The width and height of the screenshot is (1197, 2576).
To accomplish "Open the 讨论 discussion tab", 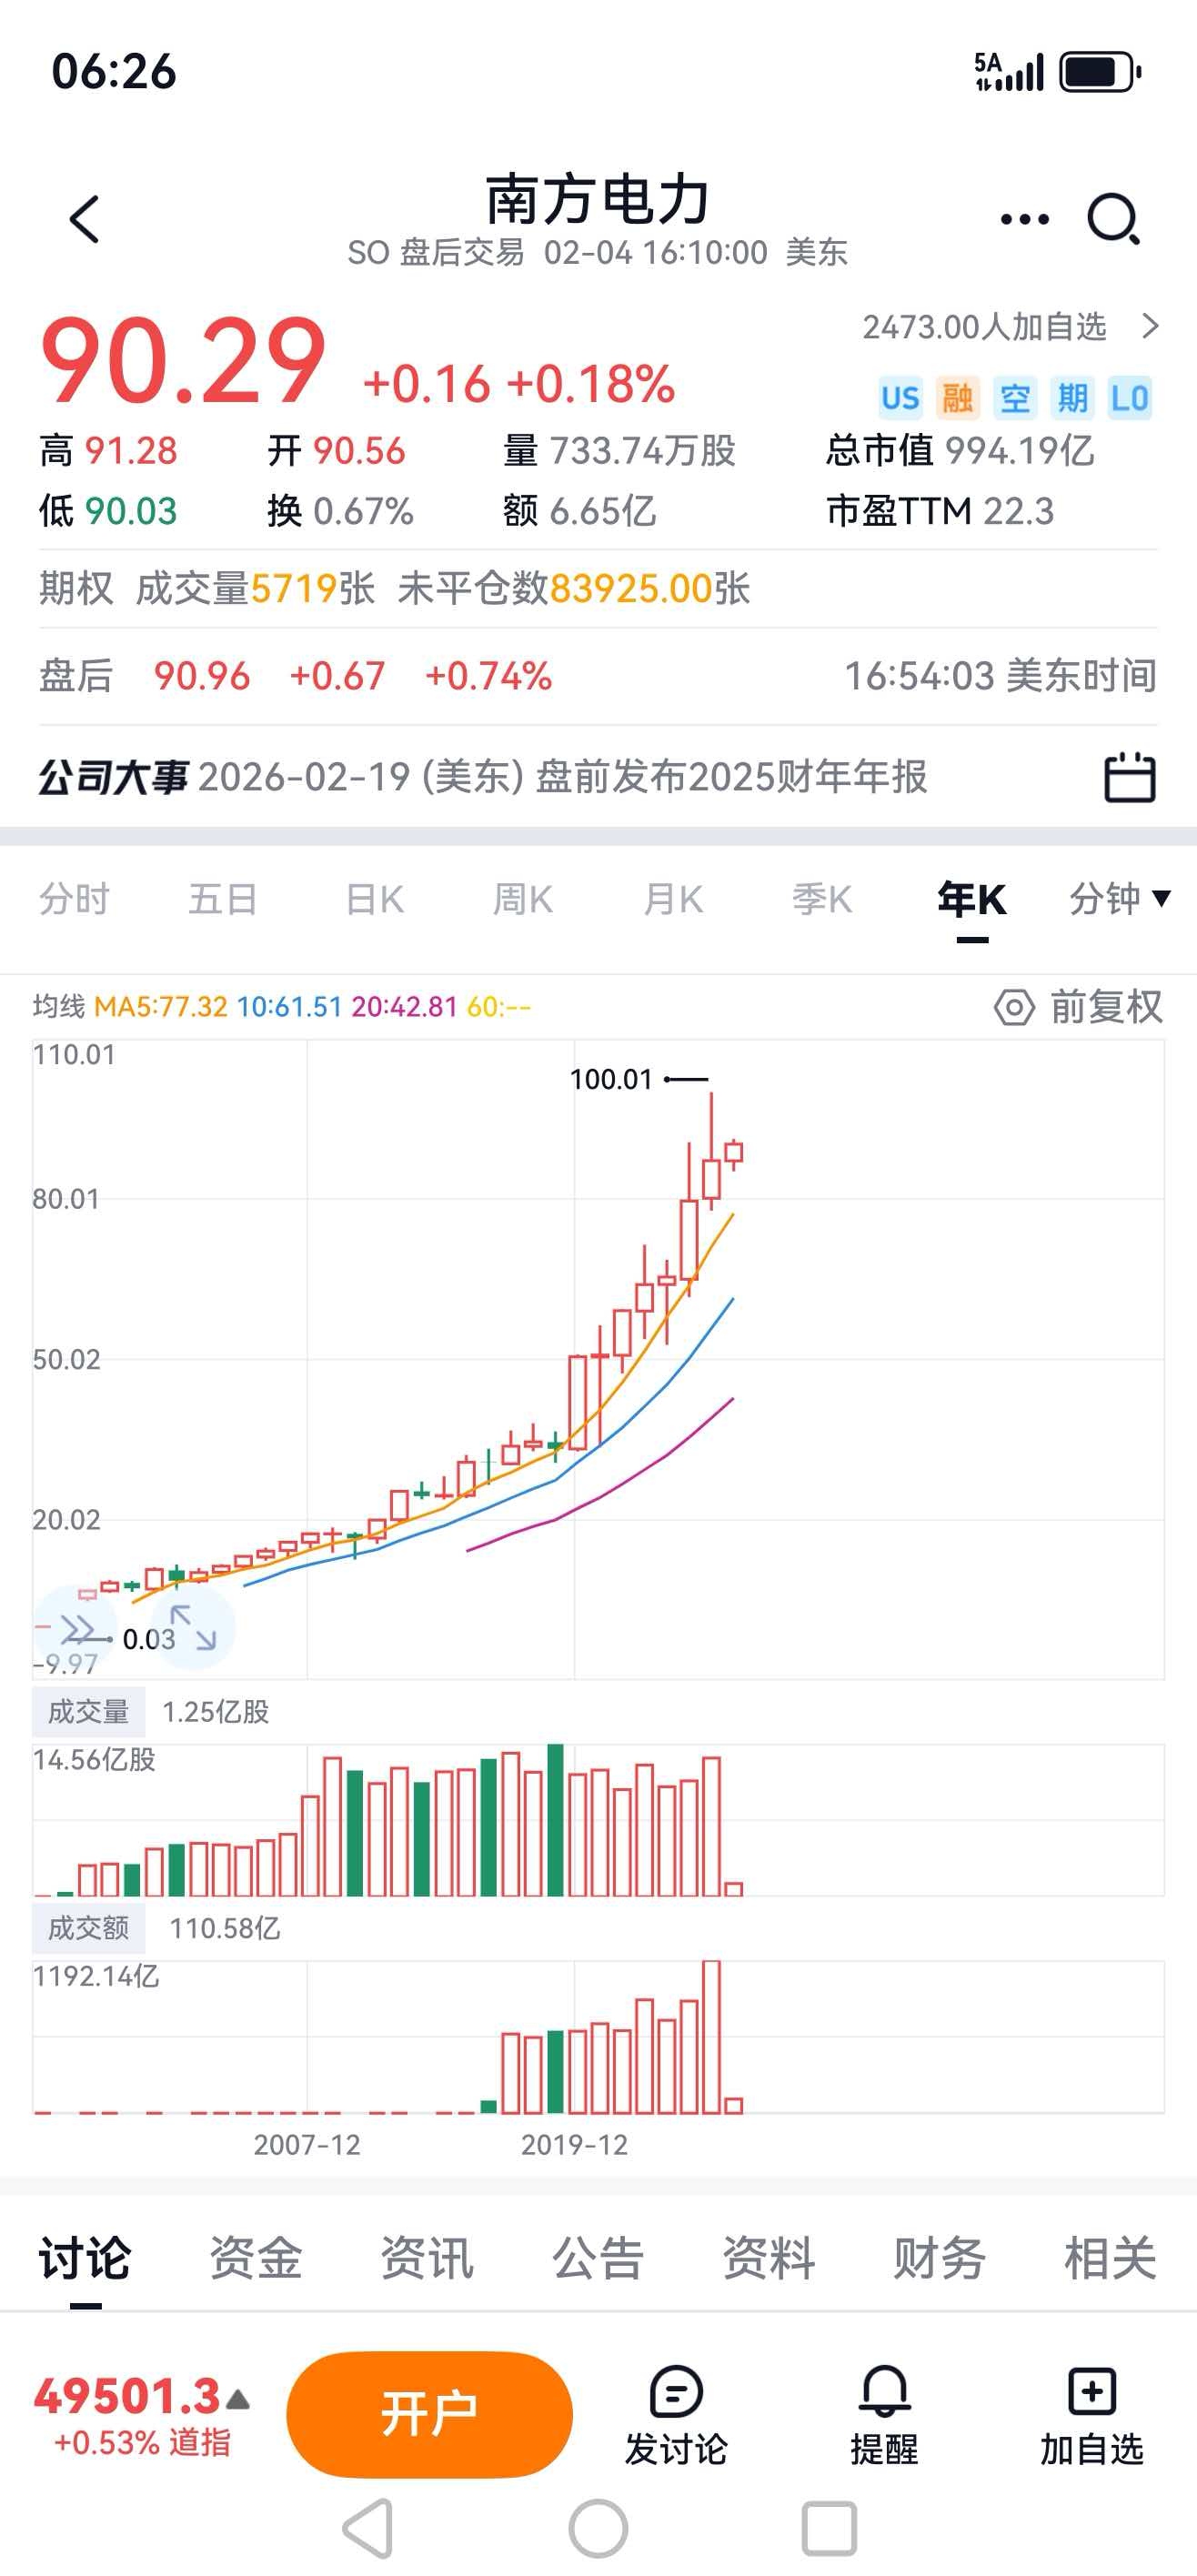I will click(85, 2257).
